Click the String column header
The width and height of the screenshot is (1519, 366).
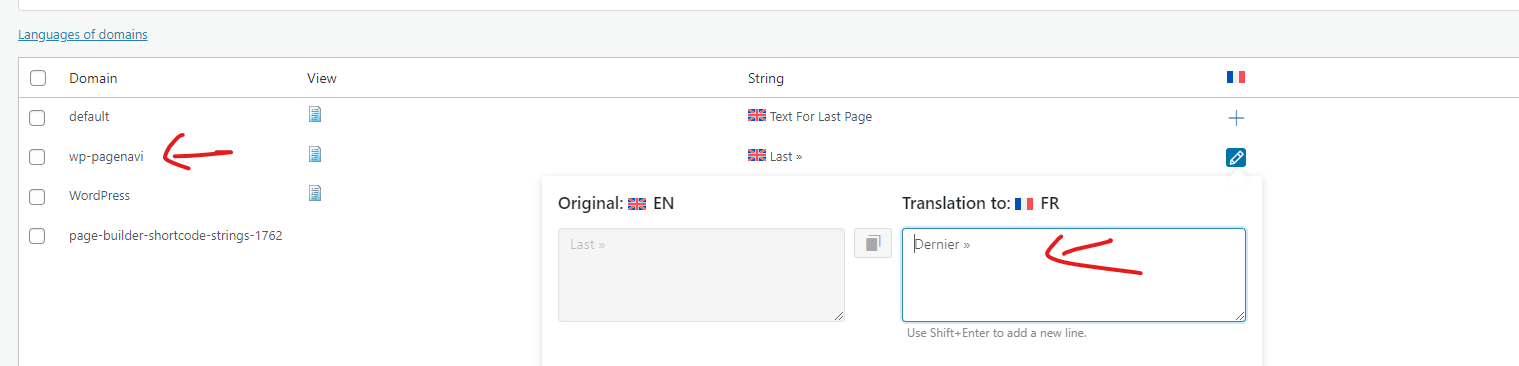[766, 78]
